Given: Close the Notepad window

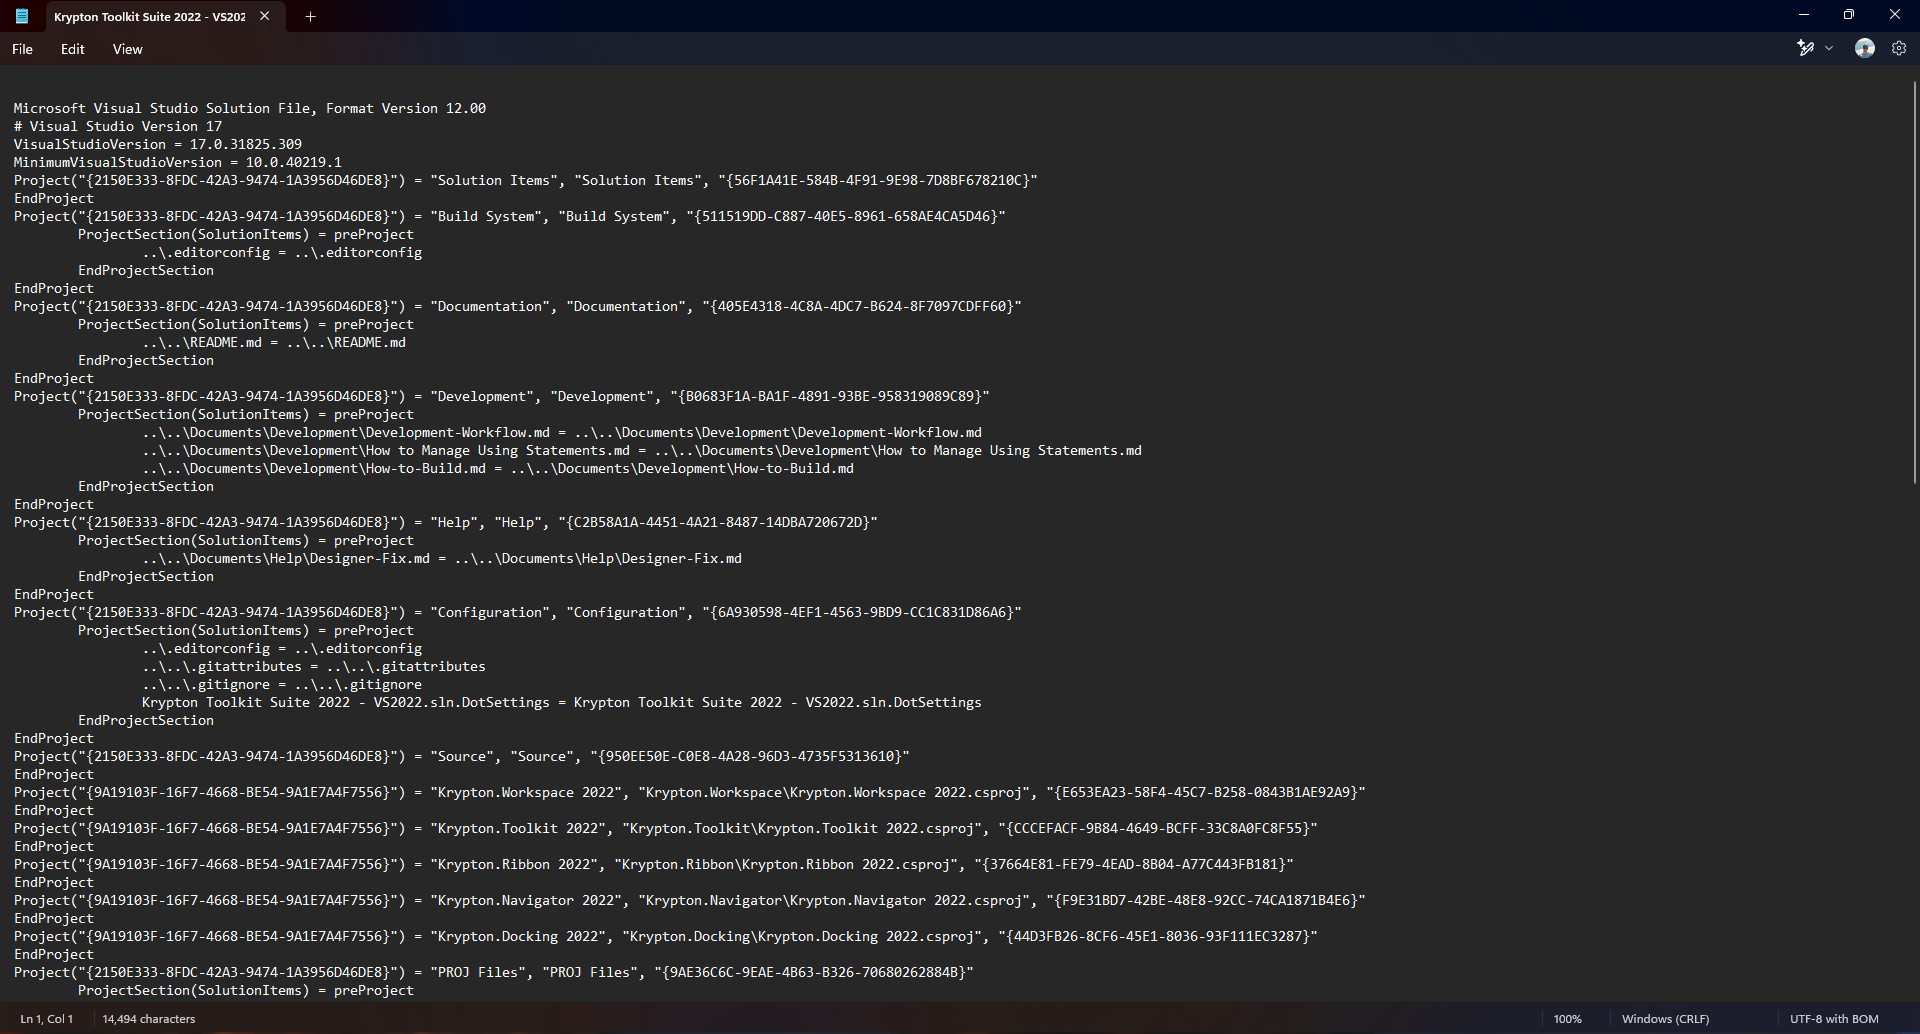Looking at the screenshot, I should (1894, 15).
